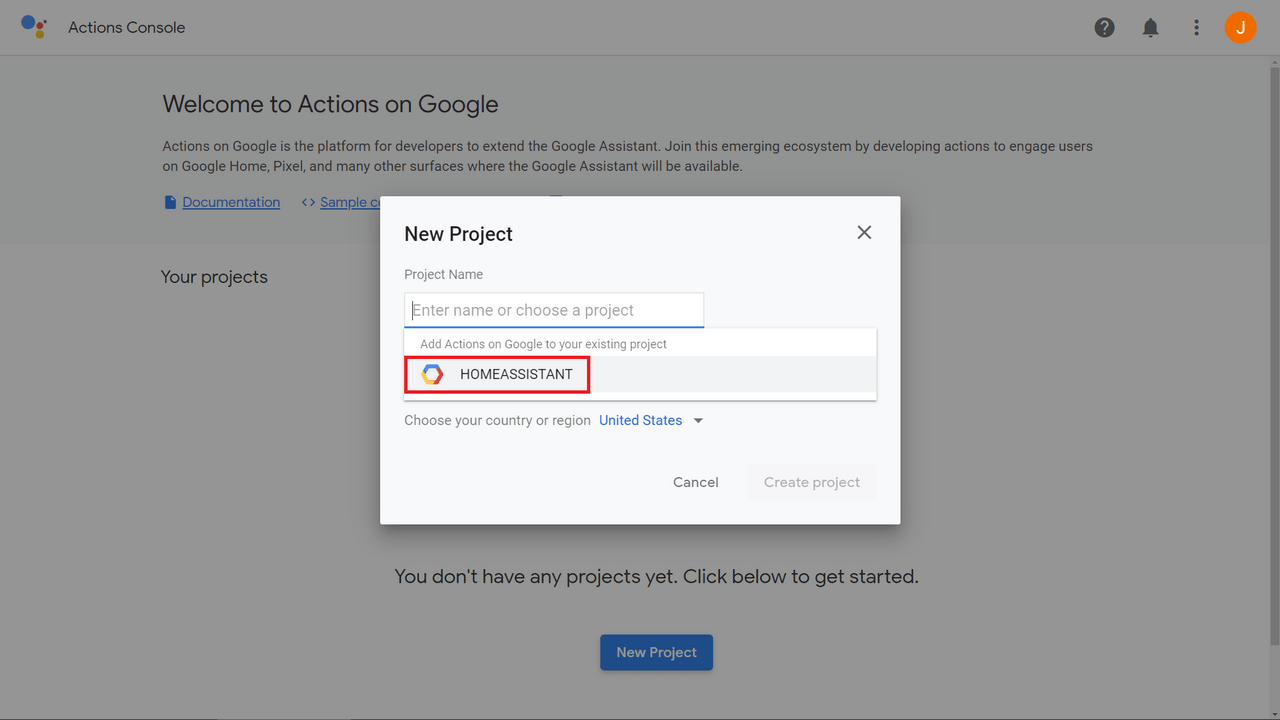Click the Documentation file icon
1280x720 pixels.
(x=170, y=202)
